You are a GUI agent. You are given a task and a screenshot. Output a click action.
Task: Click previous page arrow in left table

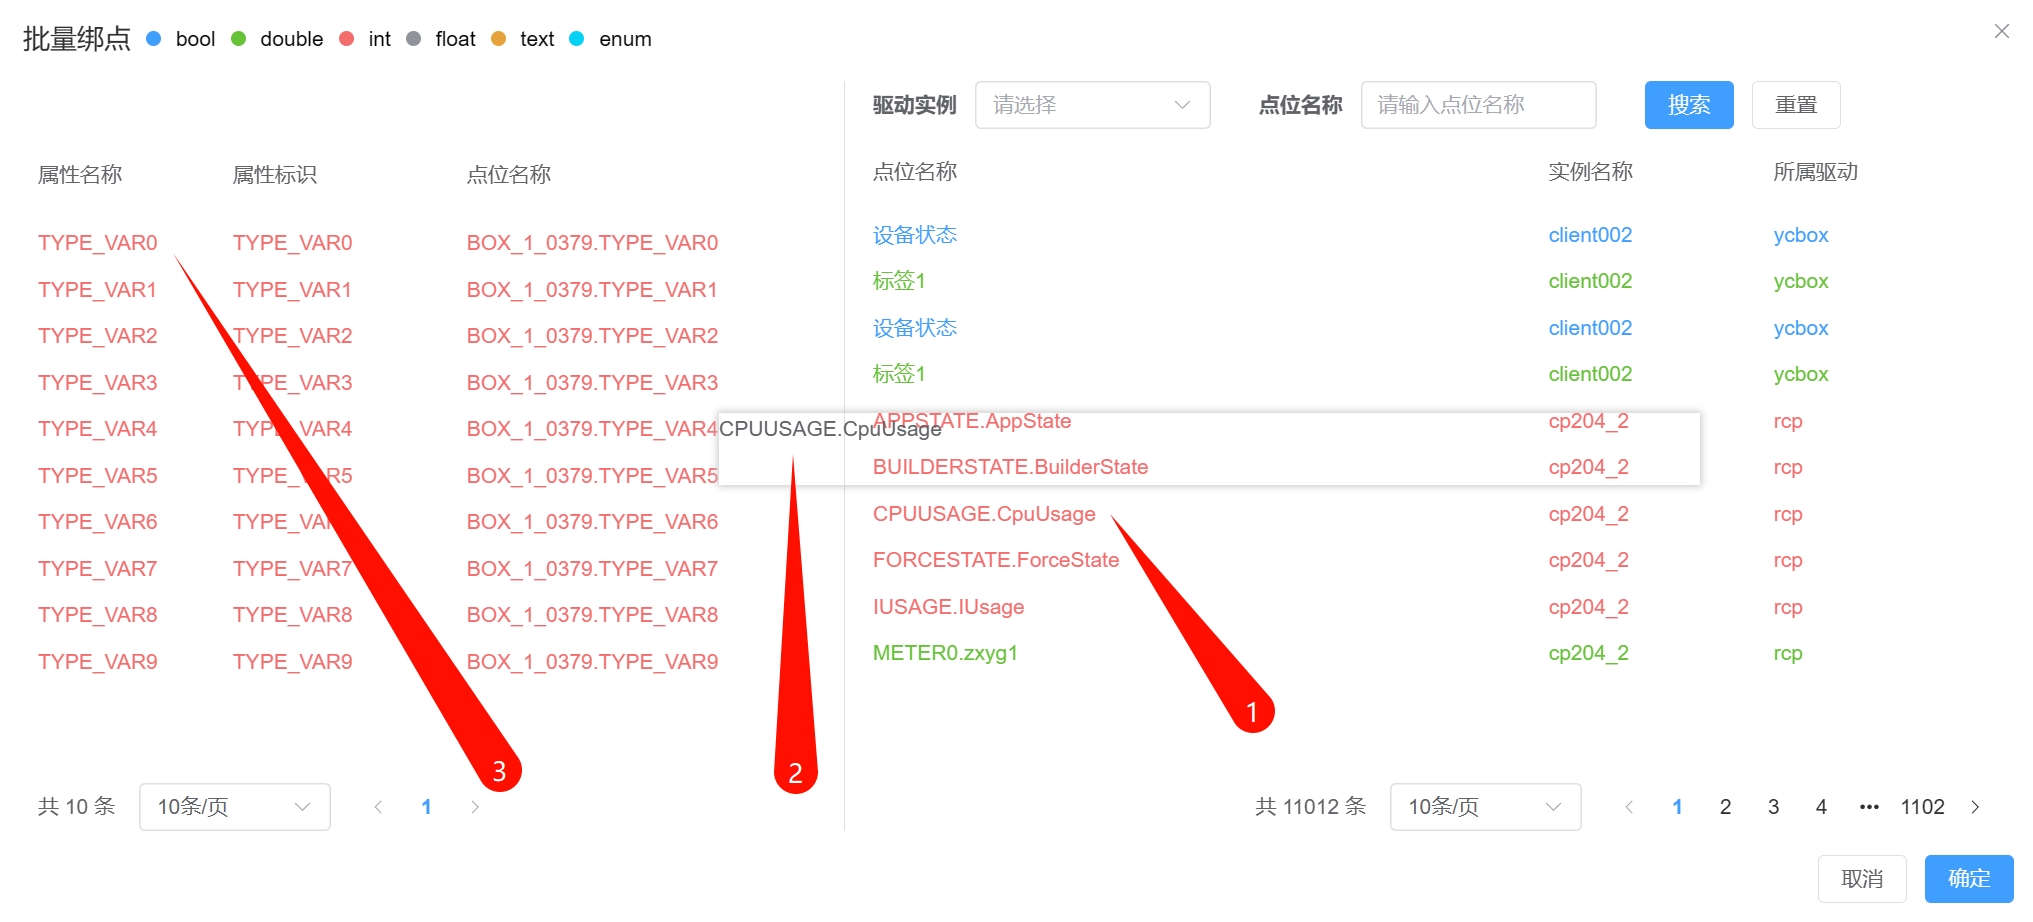(378, 807)
